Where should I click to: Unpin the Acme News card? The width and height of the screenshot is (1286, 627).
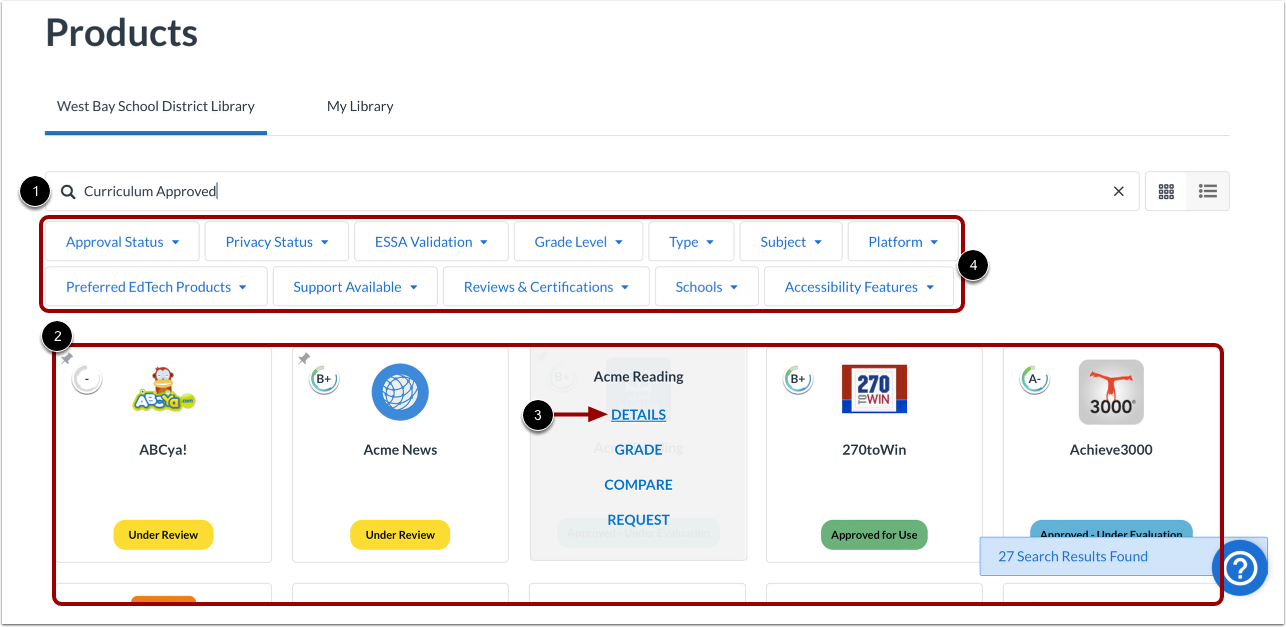[303, 357]
